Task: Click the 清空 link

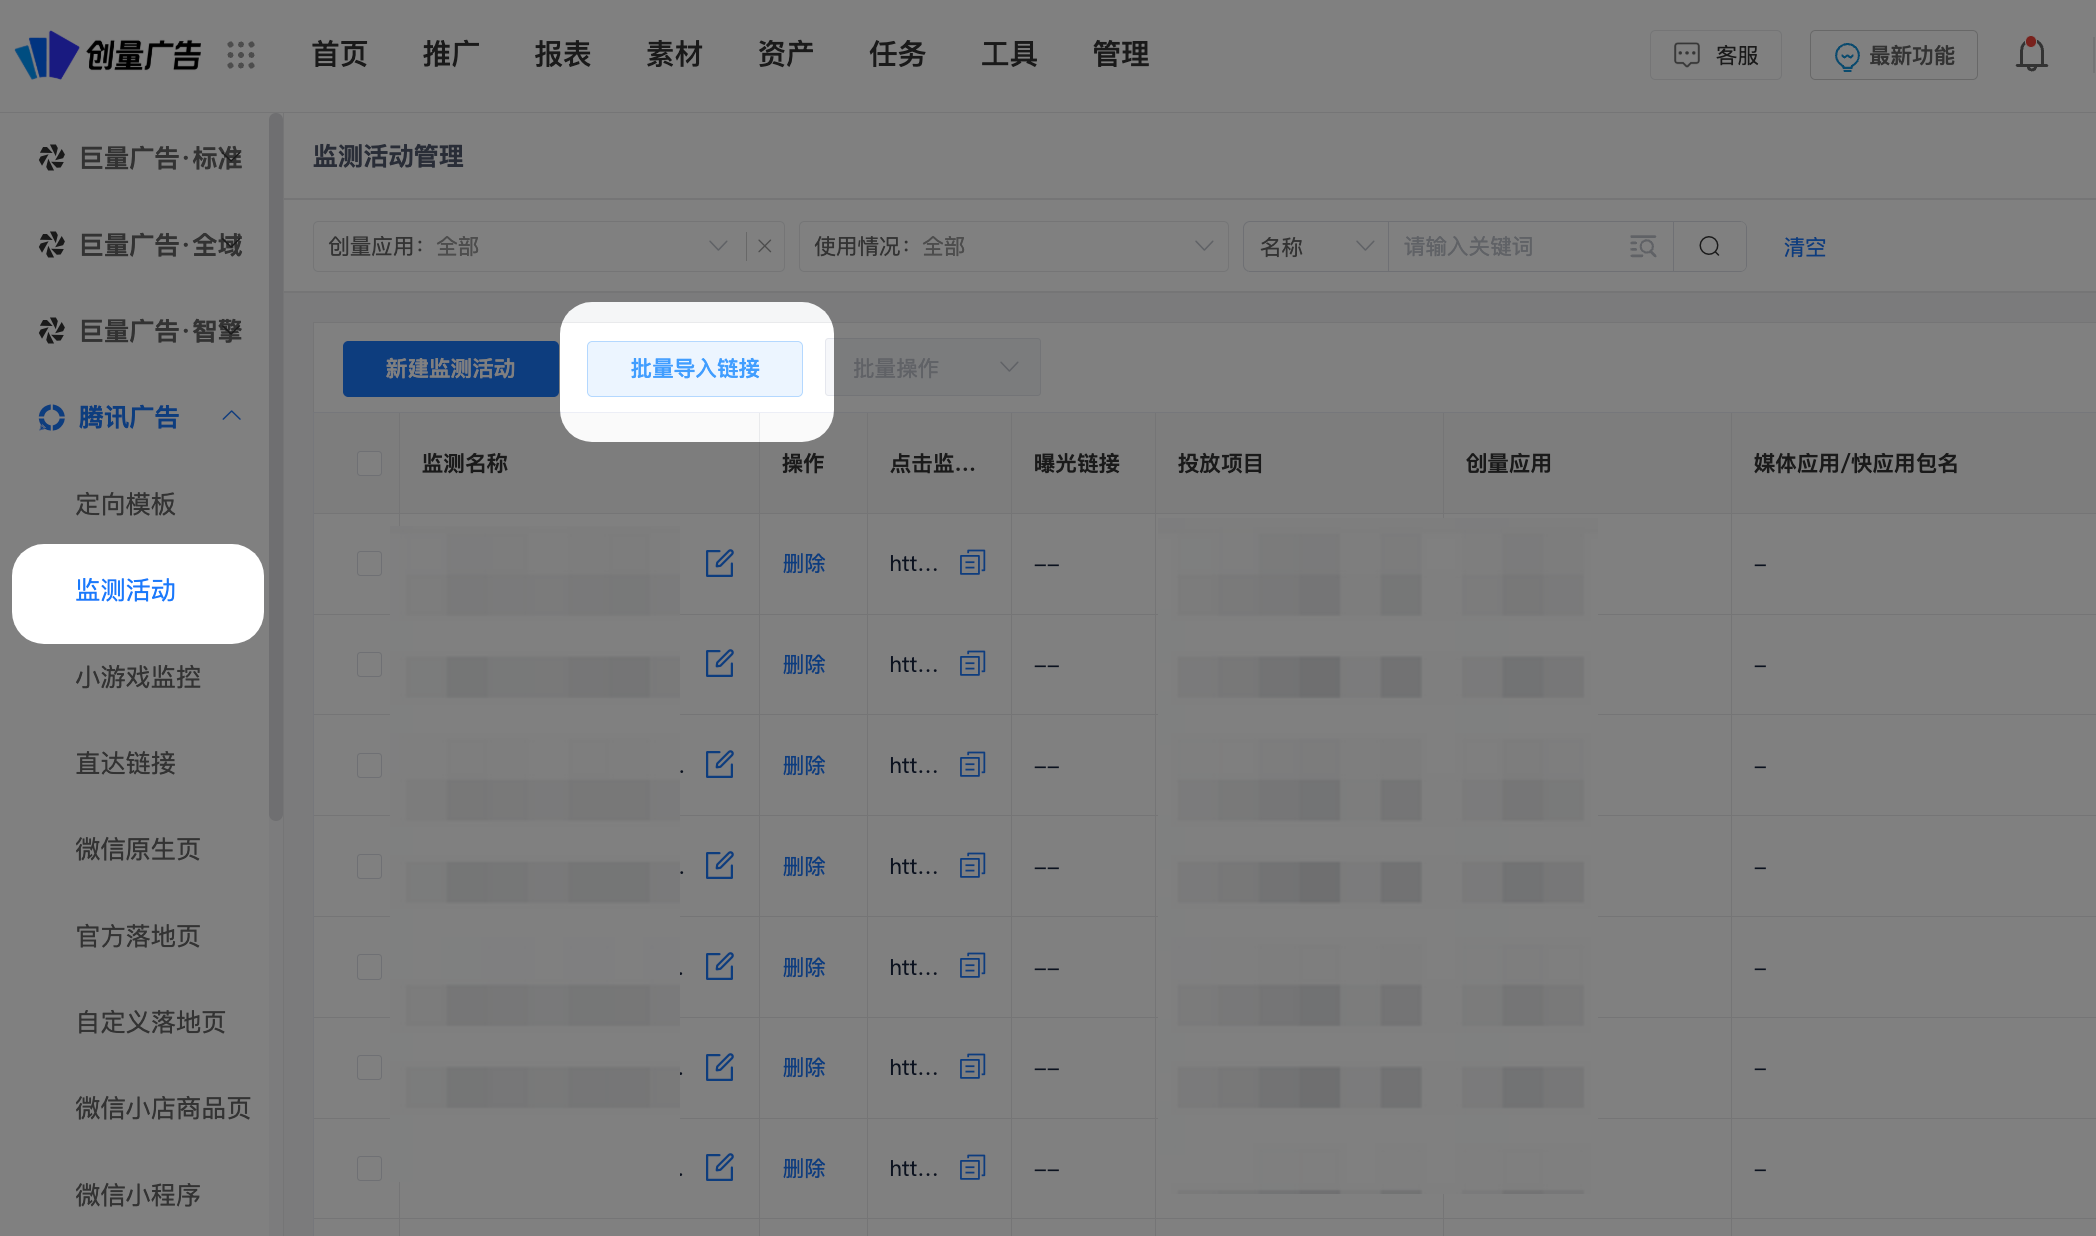Action: coord(1805,247)
